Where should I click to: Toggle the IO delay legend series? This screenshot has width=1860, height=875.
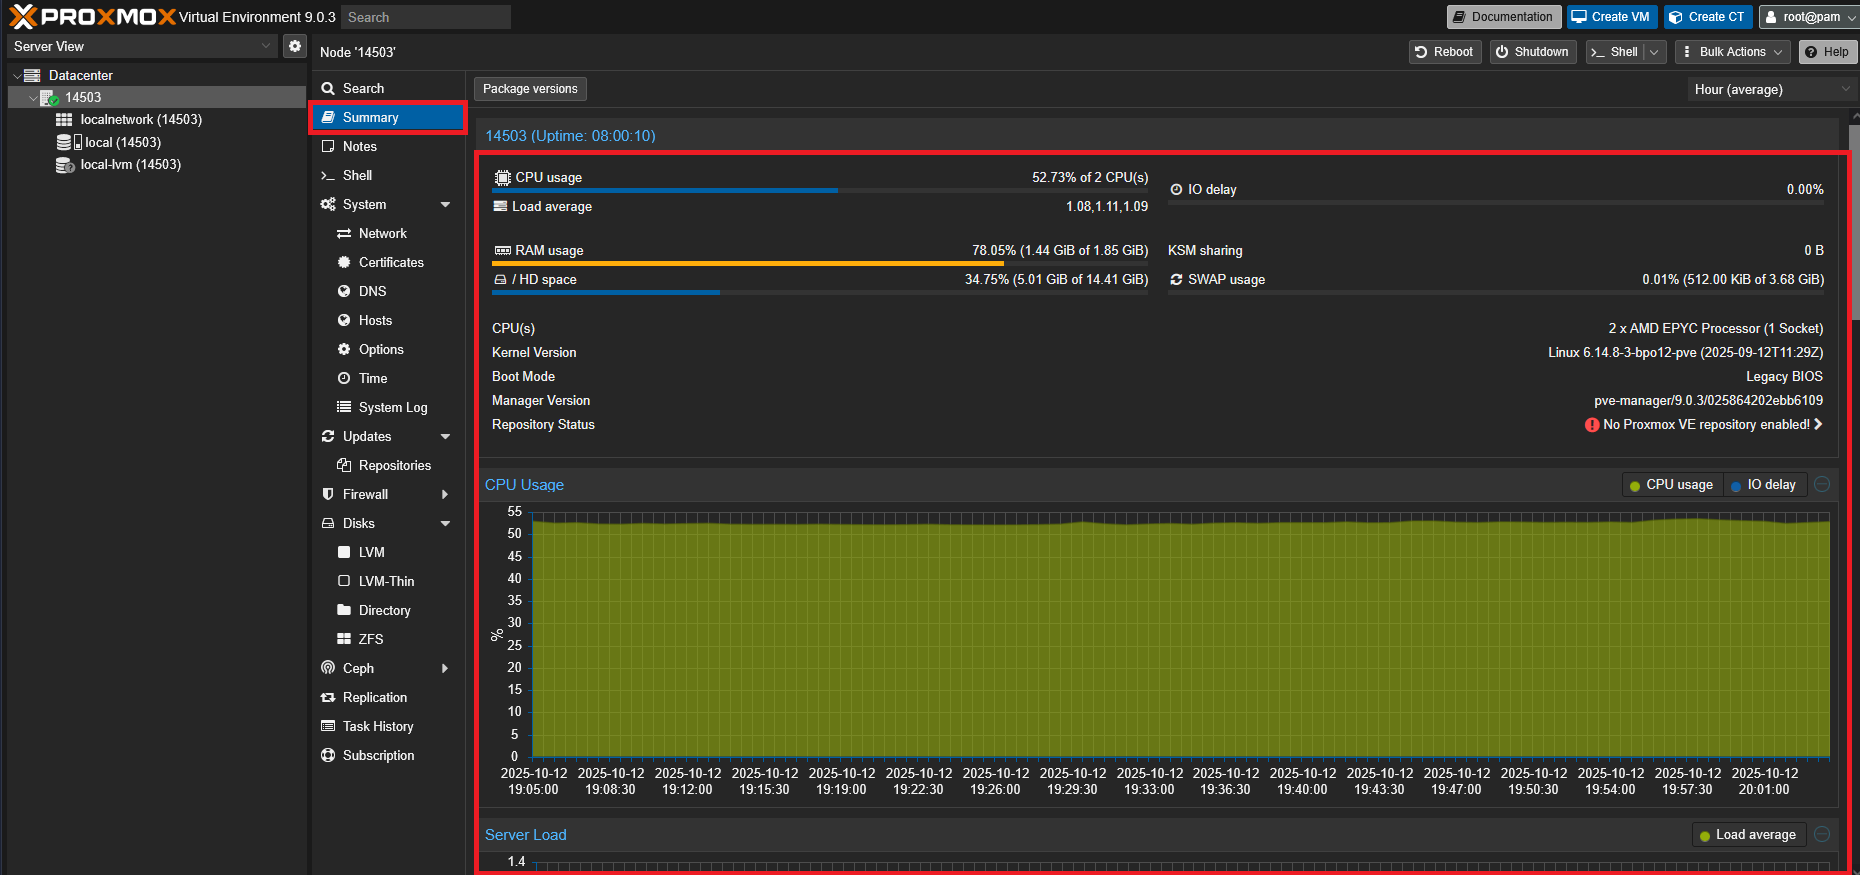point(1763,485)
